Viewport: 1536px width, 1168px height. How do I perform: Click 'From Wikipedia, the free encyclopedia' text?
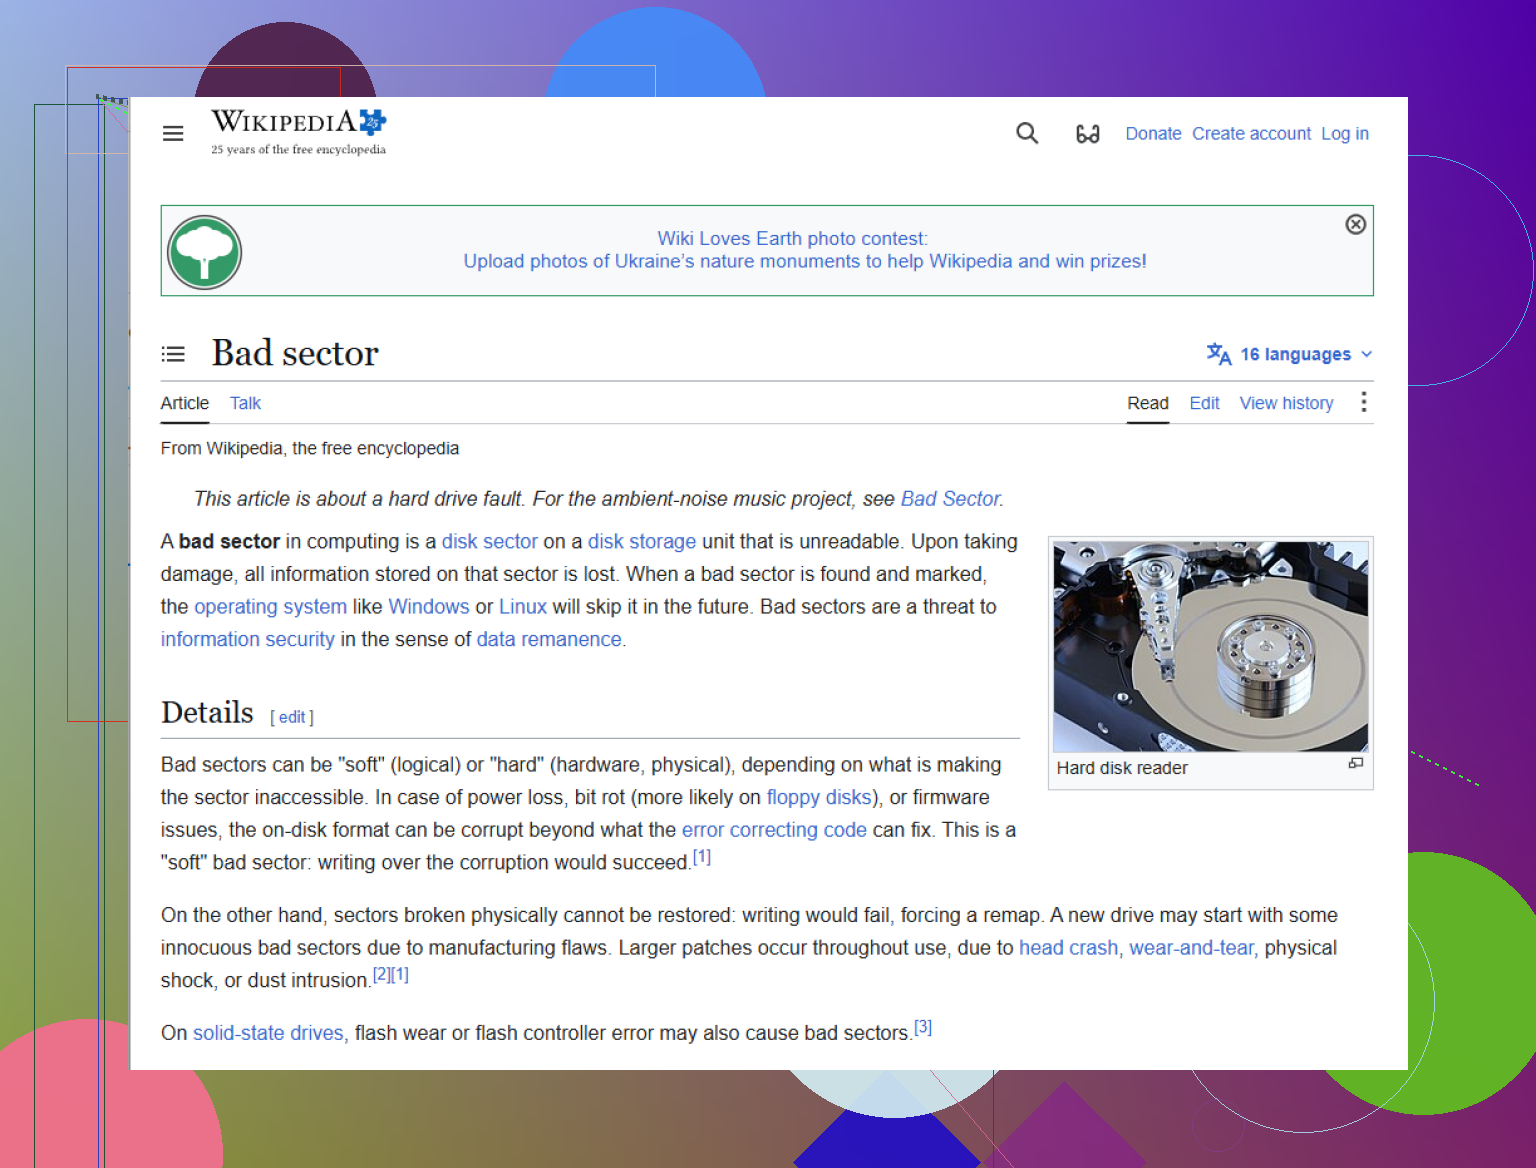point(310,448)
